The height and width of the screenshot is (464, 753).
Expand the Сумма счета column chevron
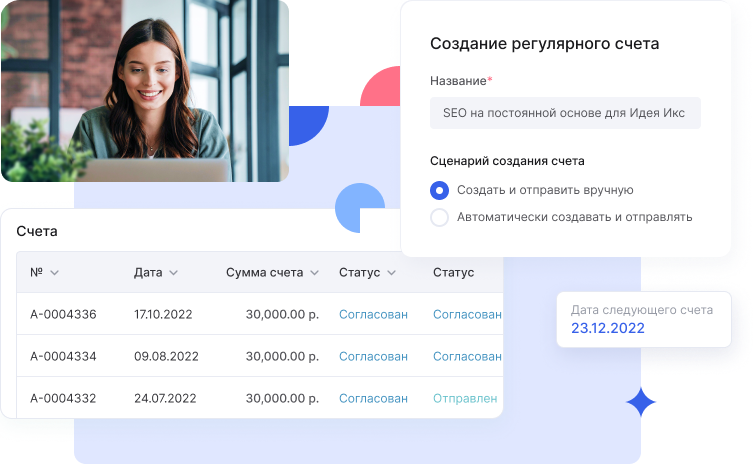point(314,273)
